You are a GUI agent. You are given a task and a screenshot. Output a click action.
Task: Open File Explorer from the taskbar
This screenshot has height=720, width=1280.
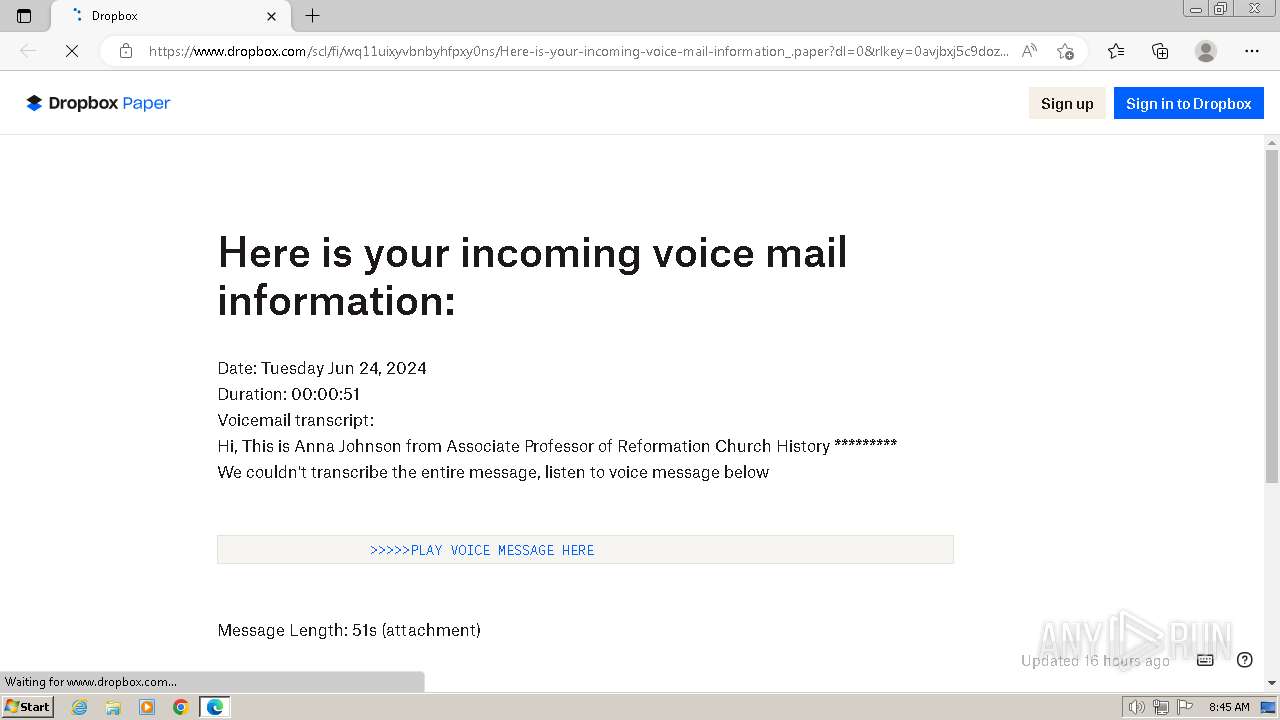(x=113, y=707)
